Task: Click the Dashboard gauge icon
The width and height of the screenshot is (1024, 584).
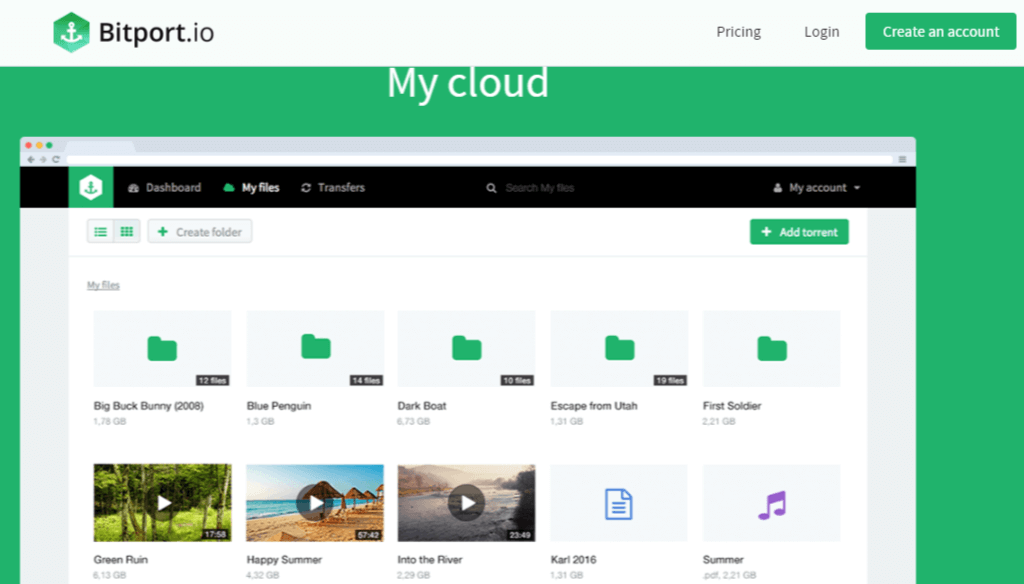Action: click(133, 188)
